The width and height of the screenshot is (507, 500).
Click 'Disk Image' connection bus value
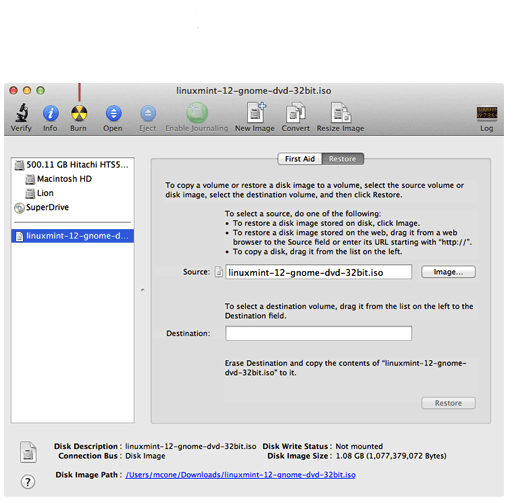(145, 456)
